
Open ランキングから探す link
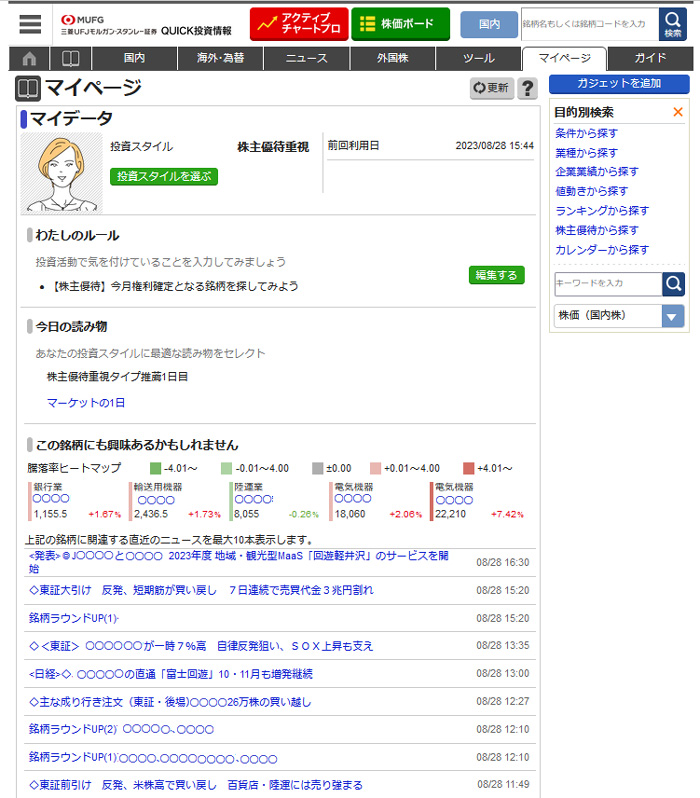pyautogui.click(x=602, y=210)
